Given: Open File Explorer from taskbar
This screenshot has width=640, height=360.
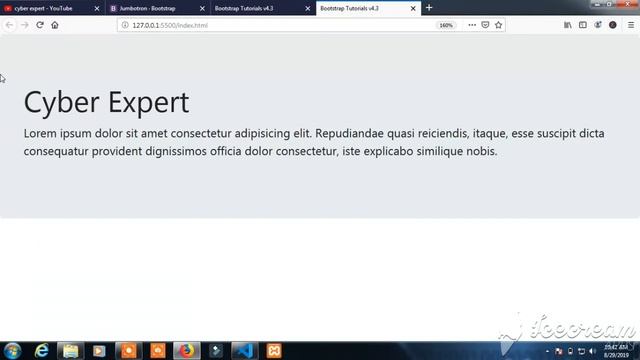Looking at the screenshot, I should (x=70, y=351).
